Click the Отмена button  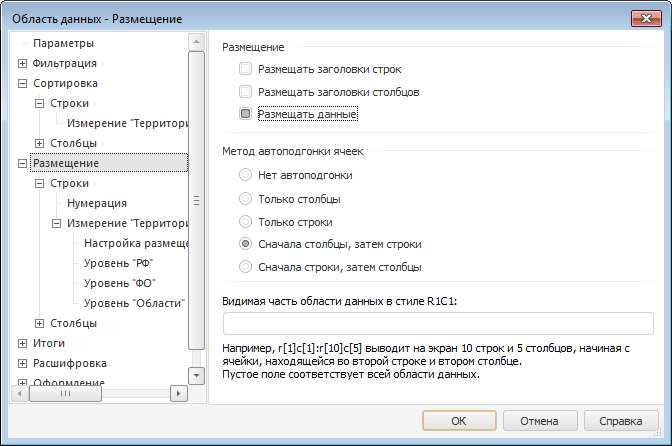(538, 420)
